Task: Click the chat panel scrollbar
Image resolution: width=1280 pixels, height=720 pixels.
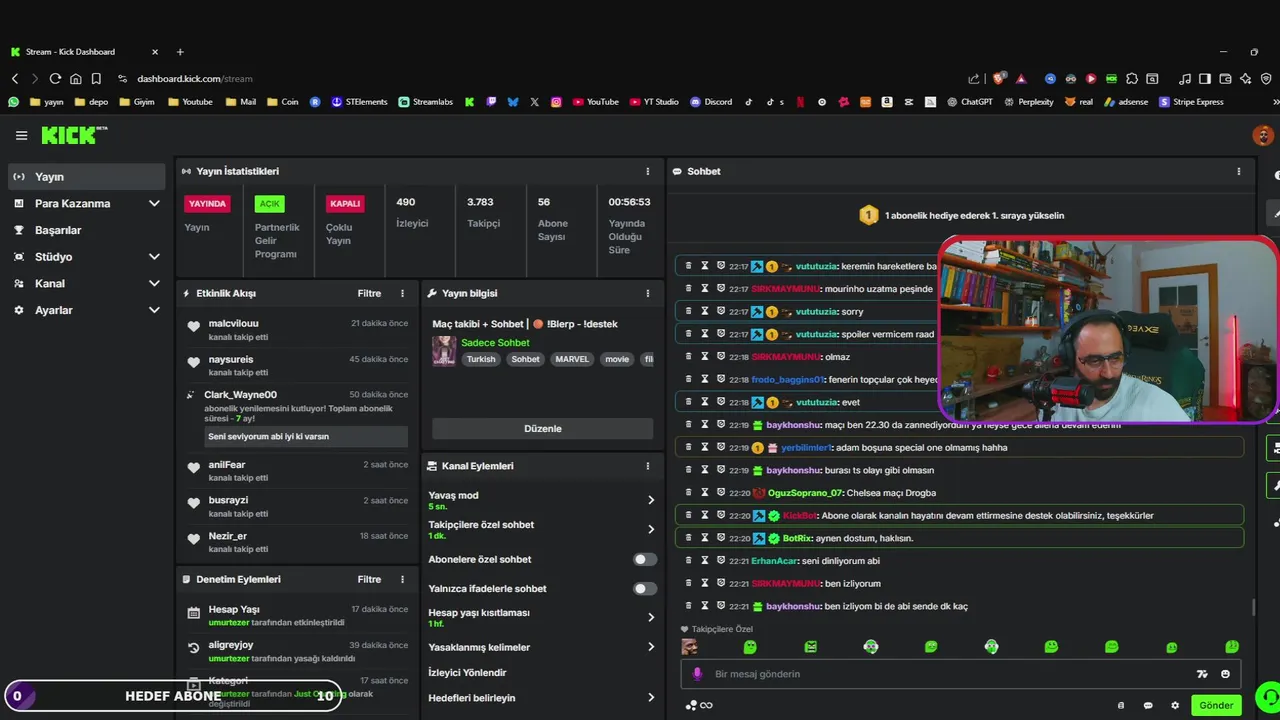Action: [1254, 607]
